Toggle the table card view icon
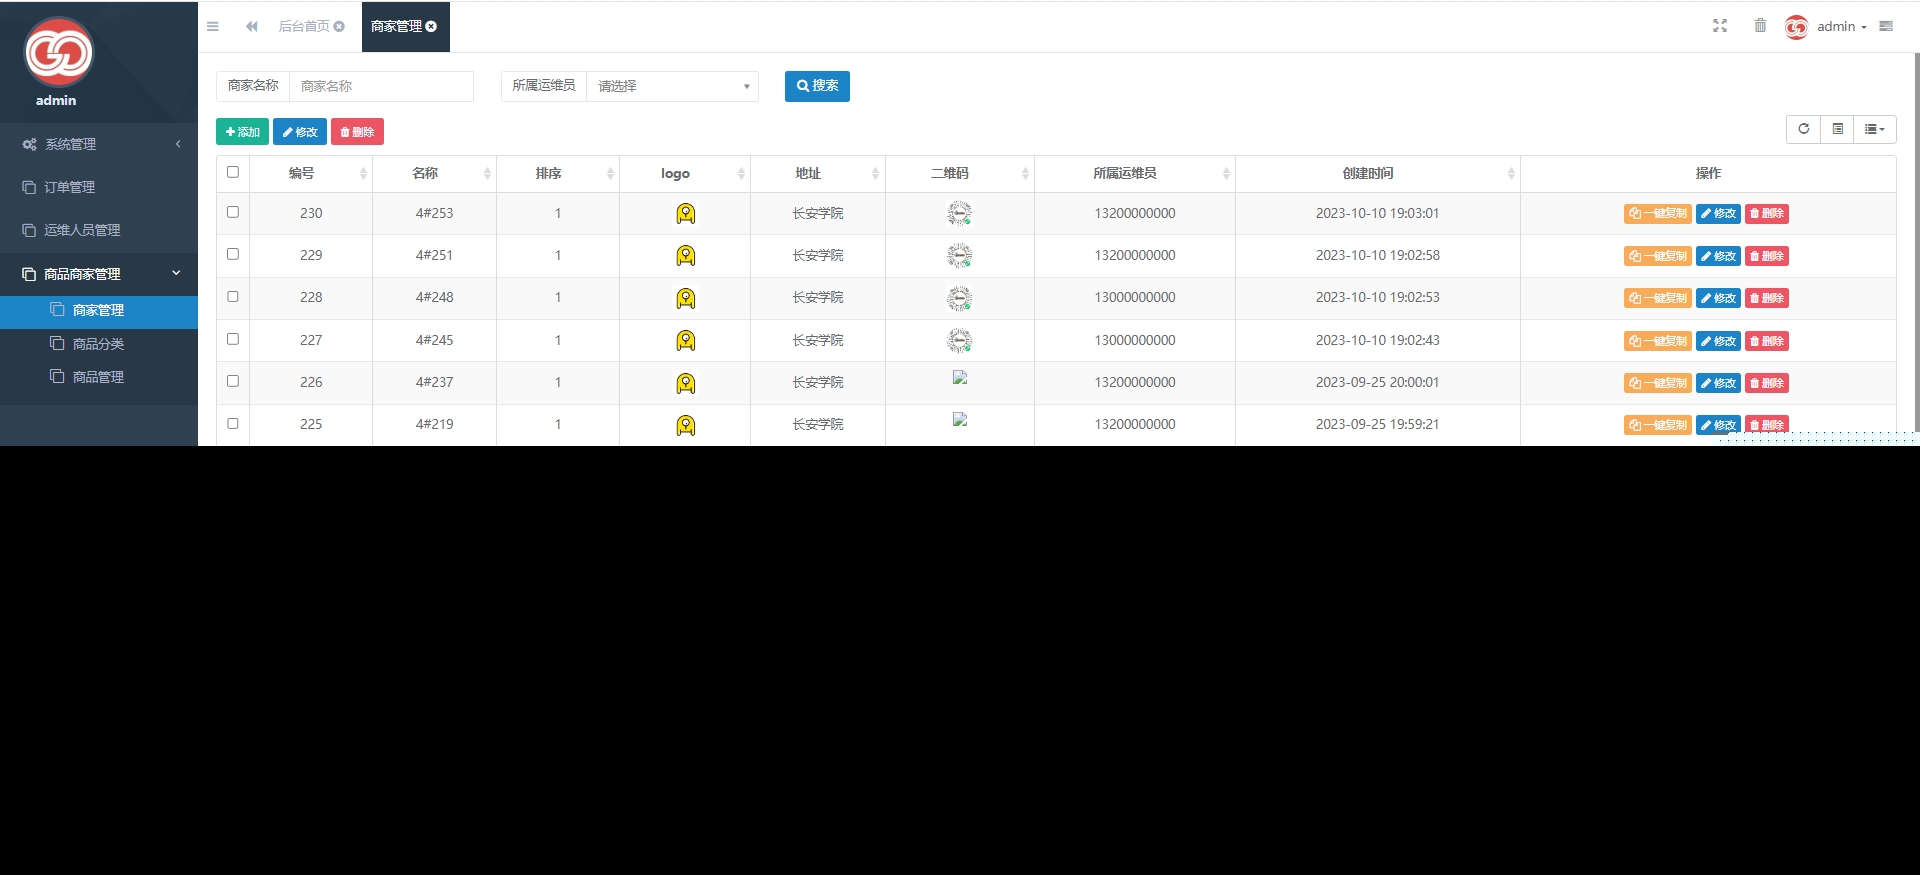Viewport: 1920px width, 875px height. click(1837, 129)
